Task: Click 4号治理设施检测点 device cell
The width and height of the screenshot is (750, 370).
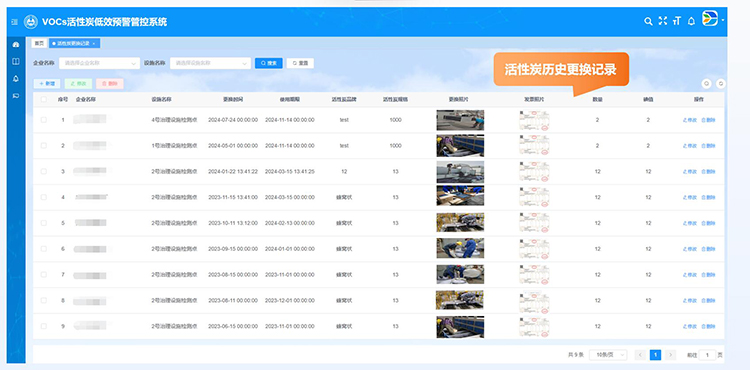Action: 175,120
